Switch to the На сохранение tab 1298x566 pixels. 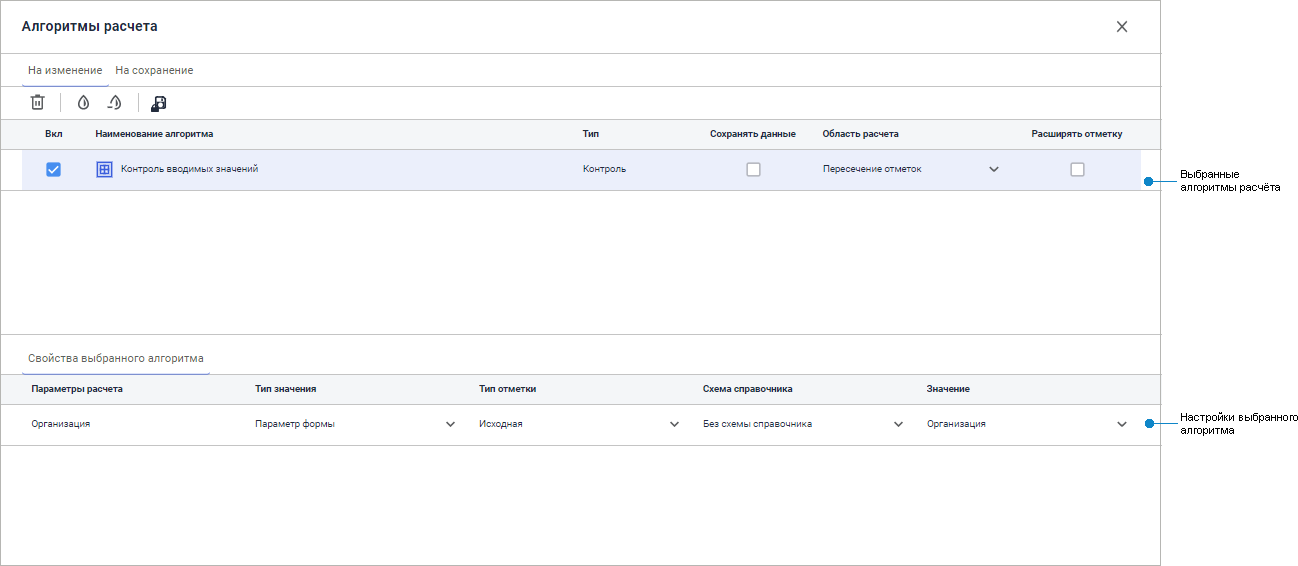pos(154,71)
